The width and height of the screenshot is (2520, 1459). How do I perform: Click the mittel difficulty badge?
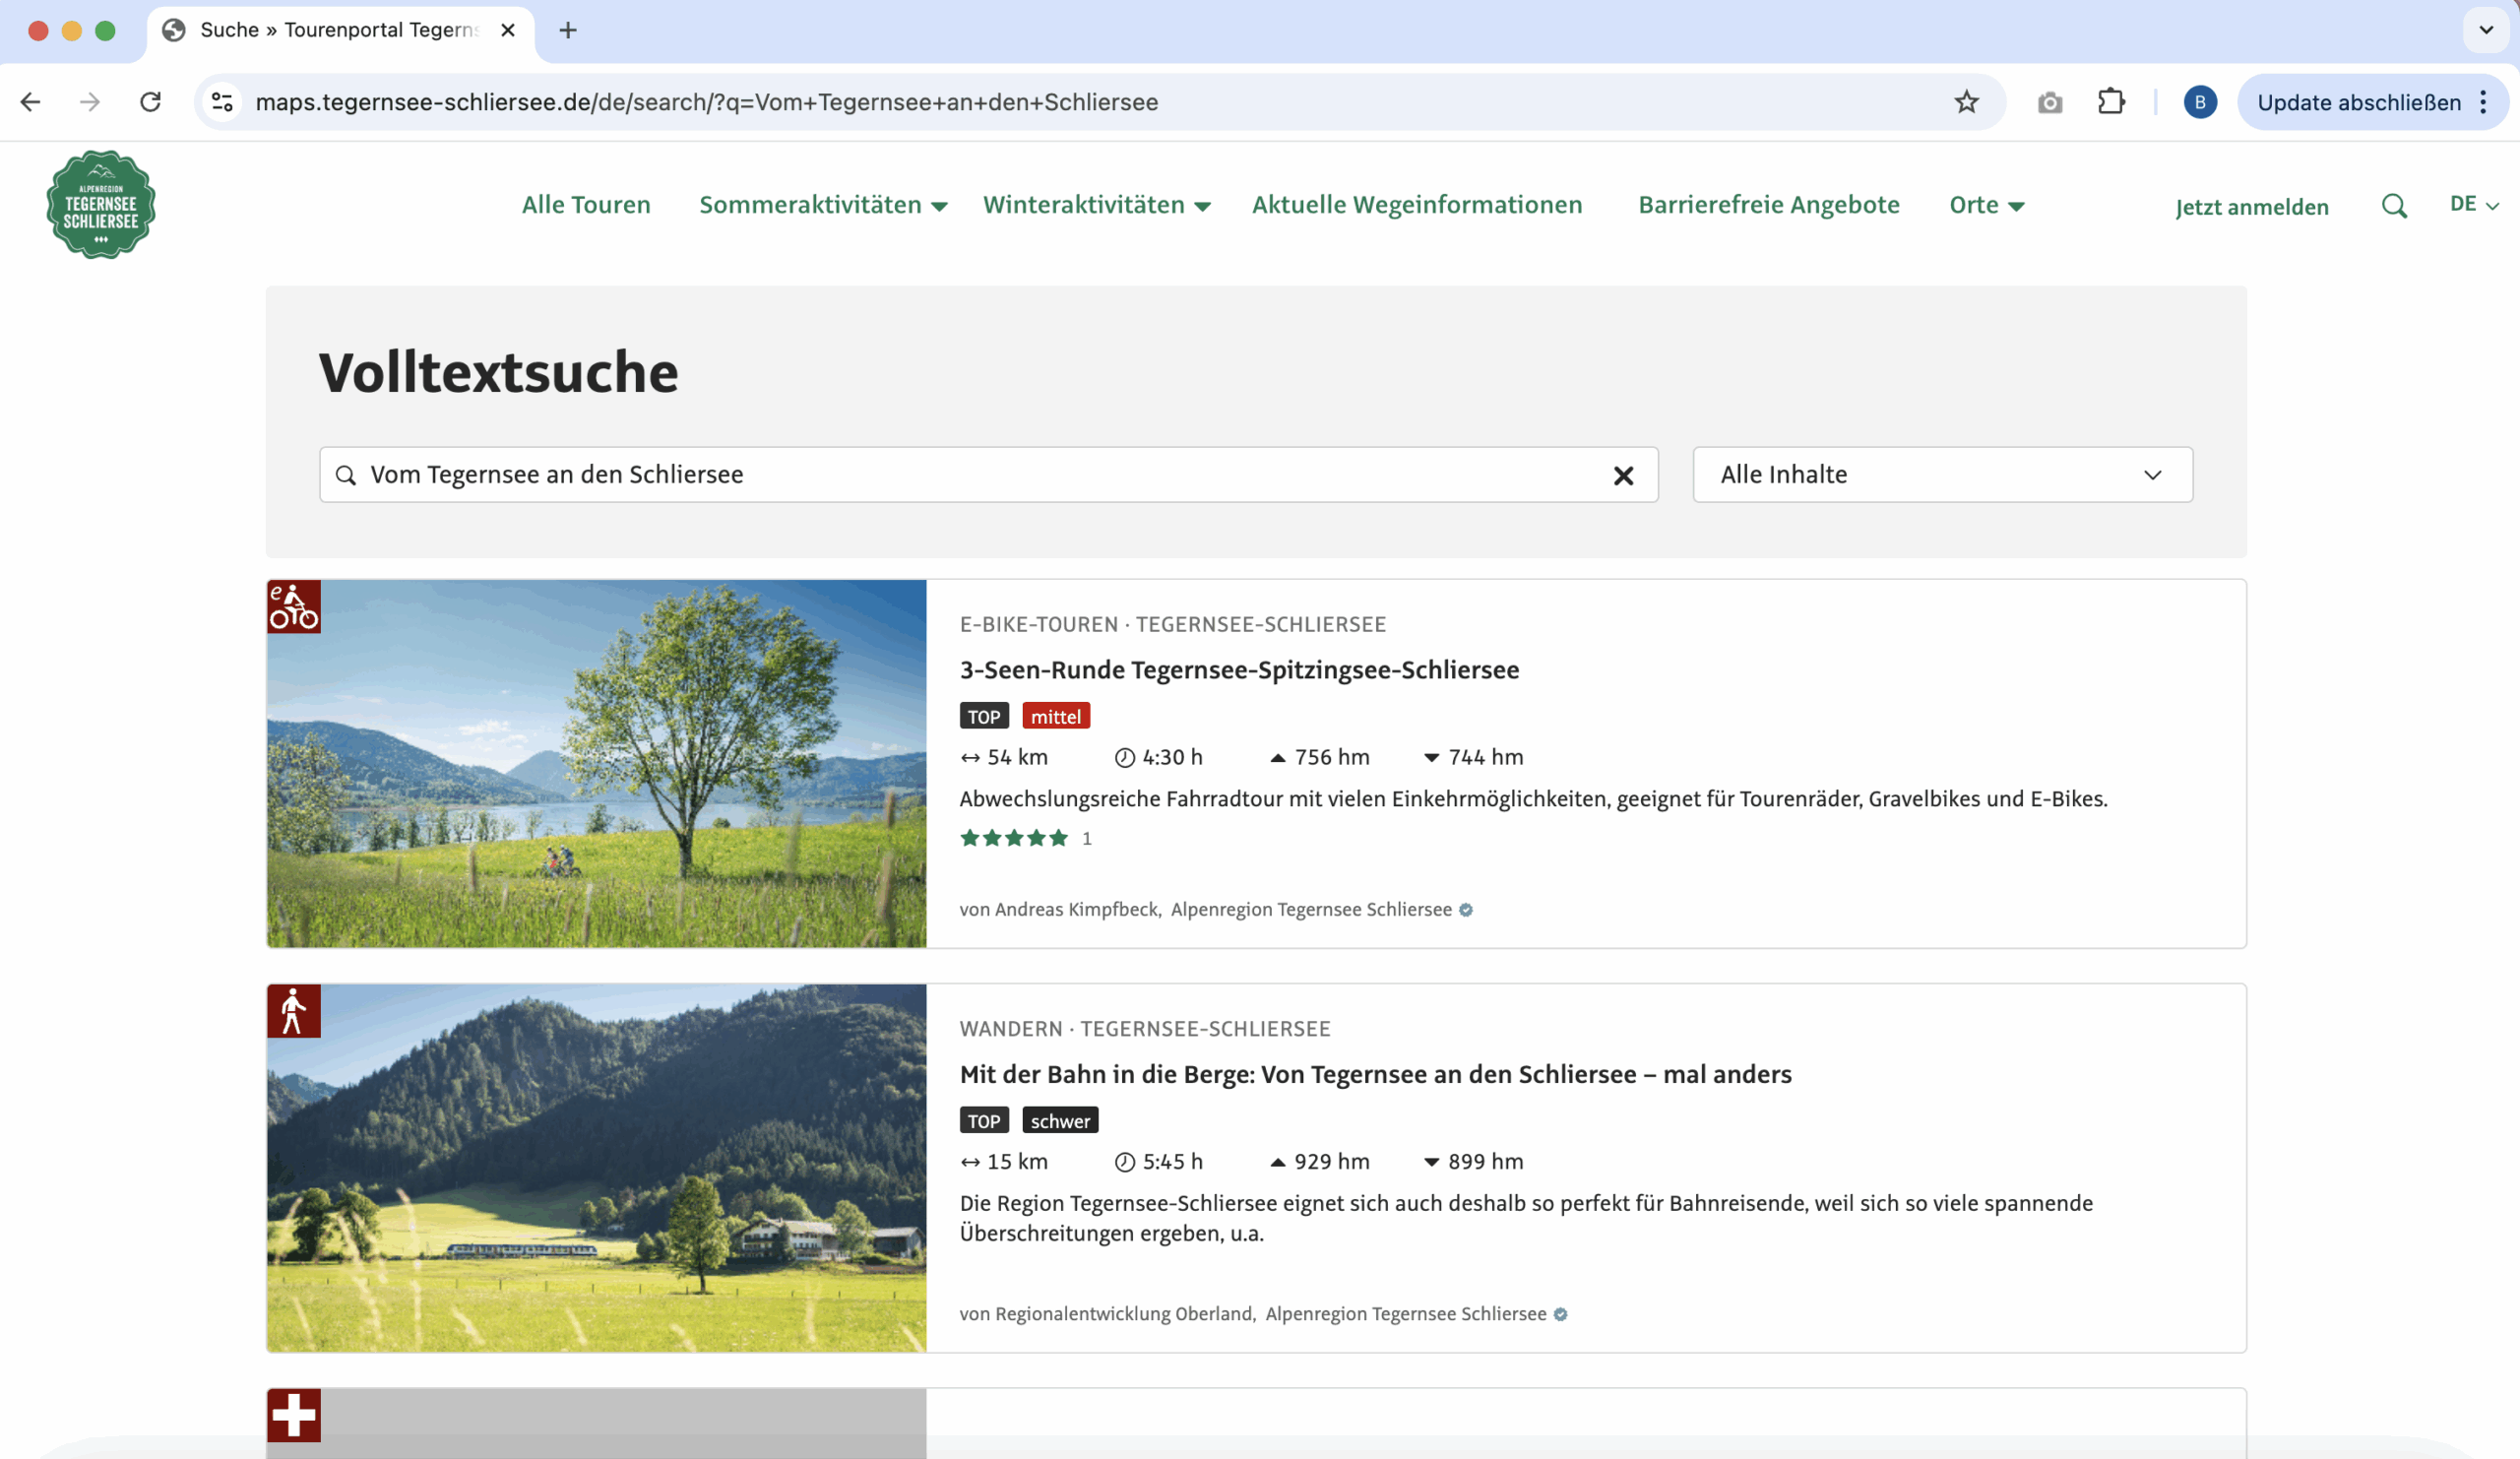[1055, 716]
